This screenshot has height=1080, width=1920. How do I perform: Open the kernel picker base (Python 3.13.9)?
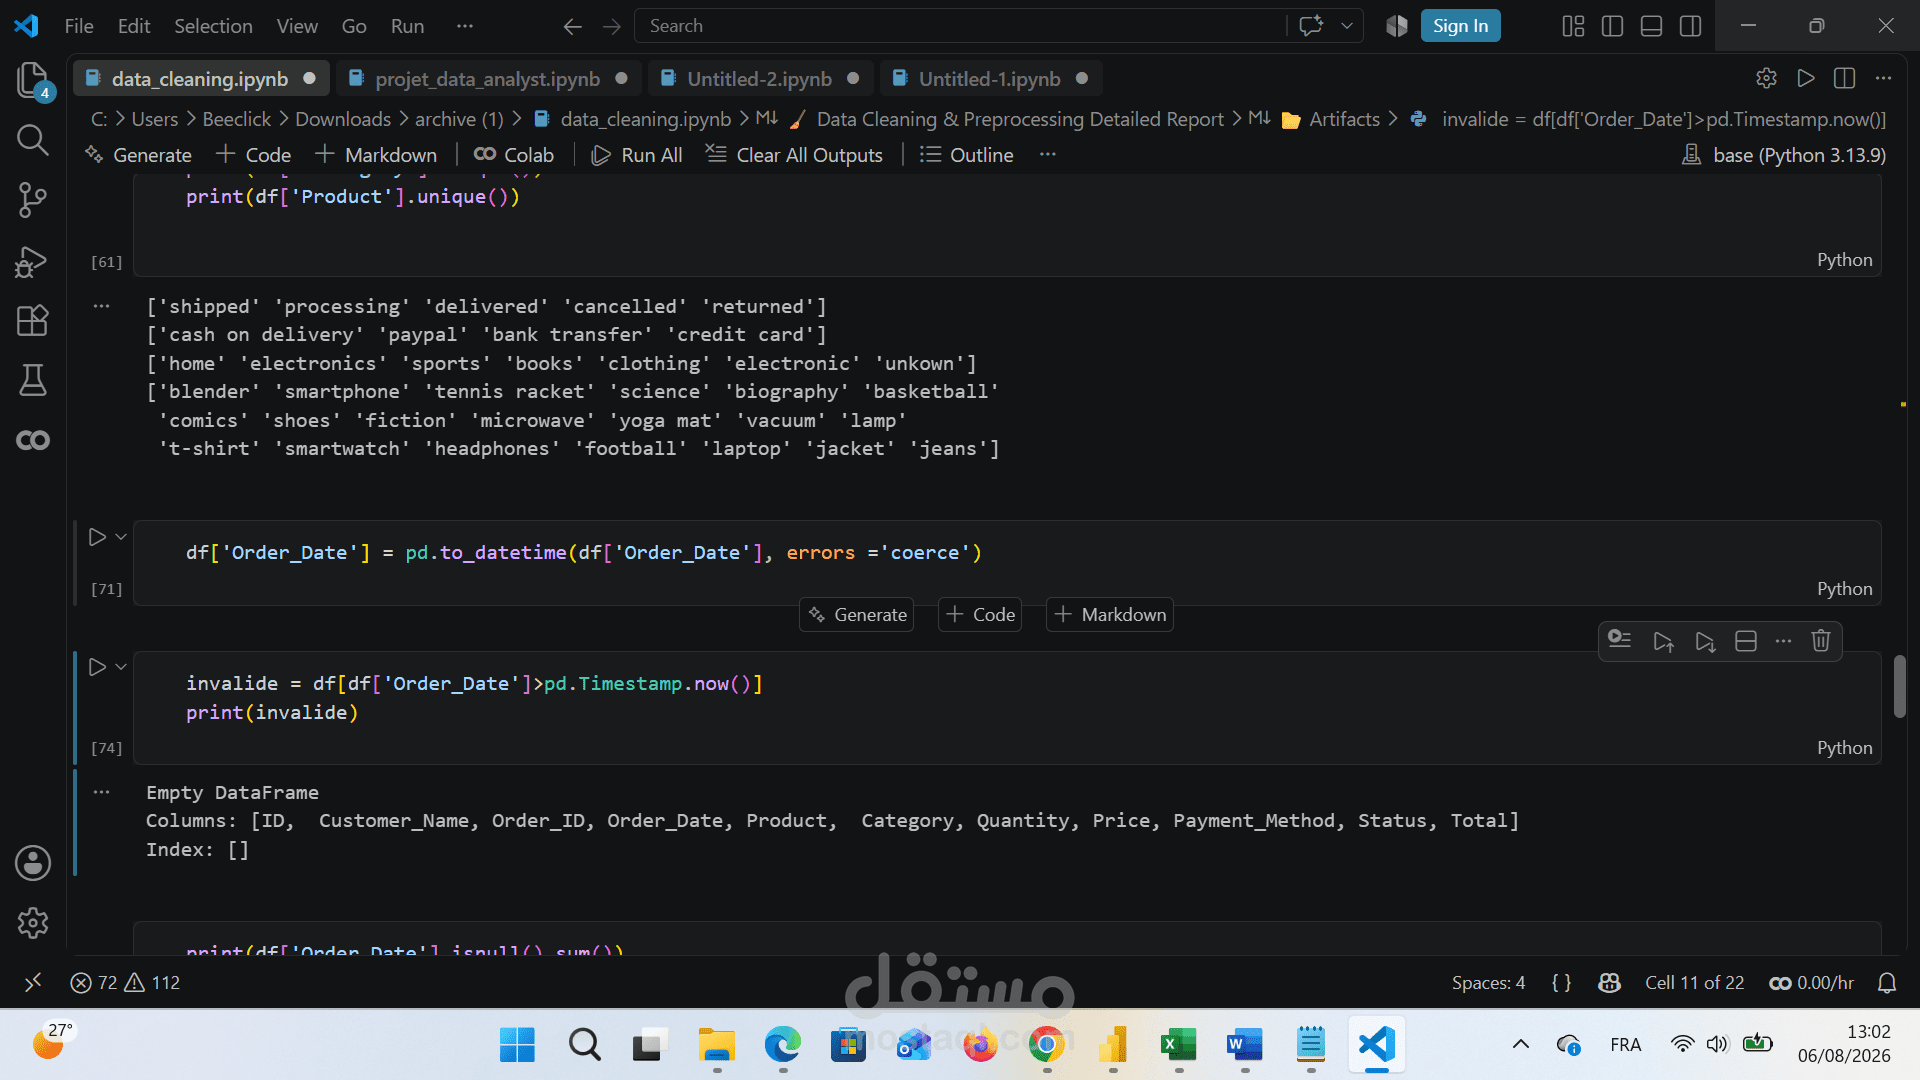point(1785,155)
